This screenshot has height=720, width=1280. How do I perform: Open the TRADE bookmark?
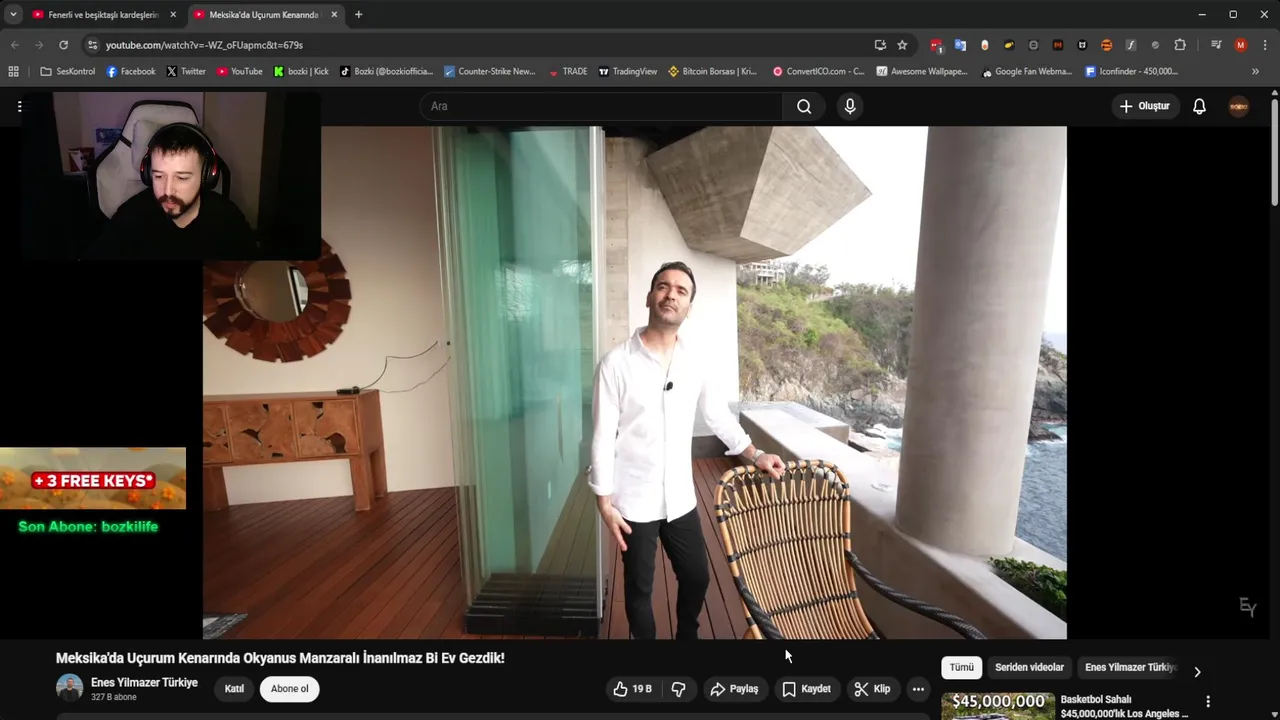568,71
